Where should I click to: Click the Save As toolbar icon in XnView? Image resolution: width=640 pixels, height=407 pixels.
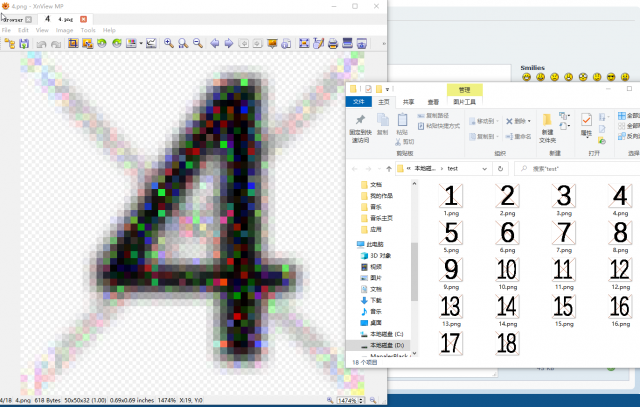pyautogui.click(x=24, y=43)
